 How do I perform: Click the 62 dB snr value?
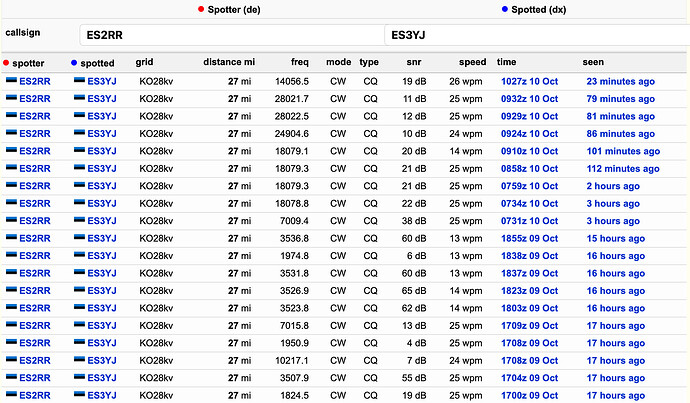pyautogui.click(x=414, y=308)
